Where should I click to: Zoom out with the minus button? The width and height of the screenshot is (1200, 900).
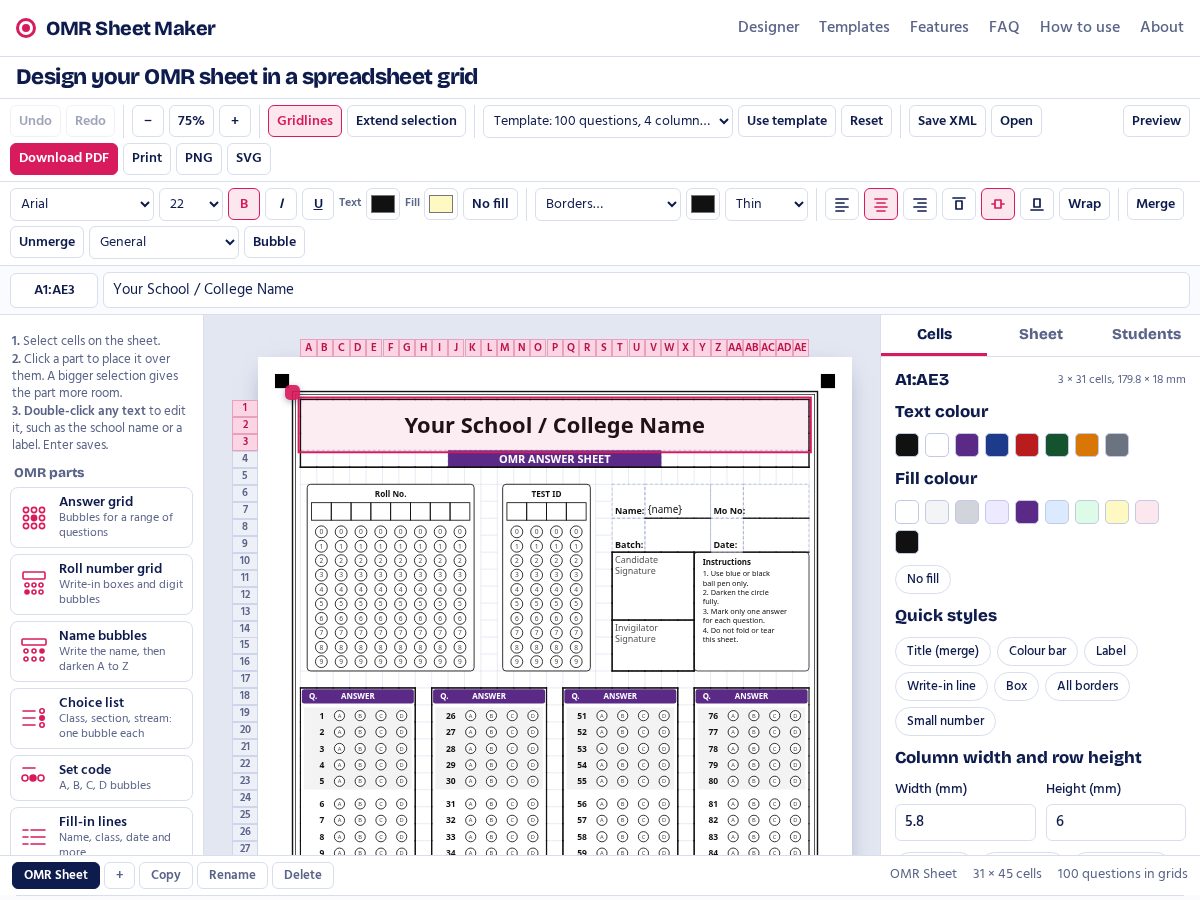148,121
